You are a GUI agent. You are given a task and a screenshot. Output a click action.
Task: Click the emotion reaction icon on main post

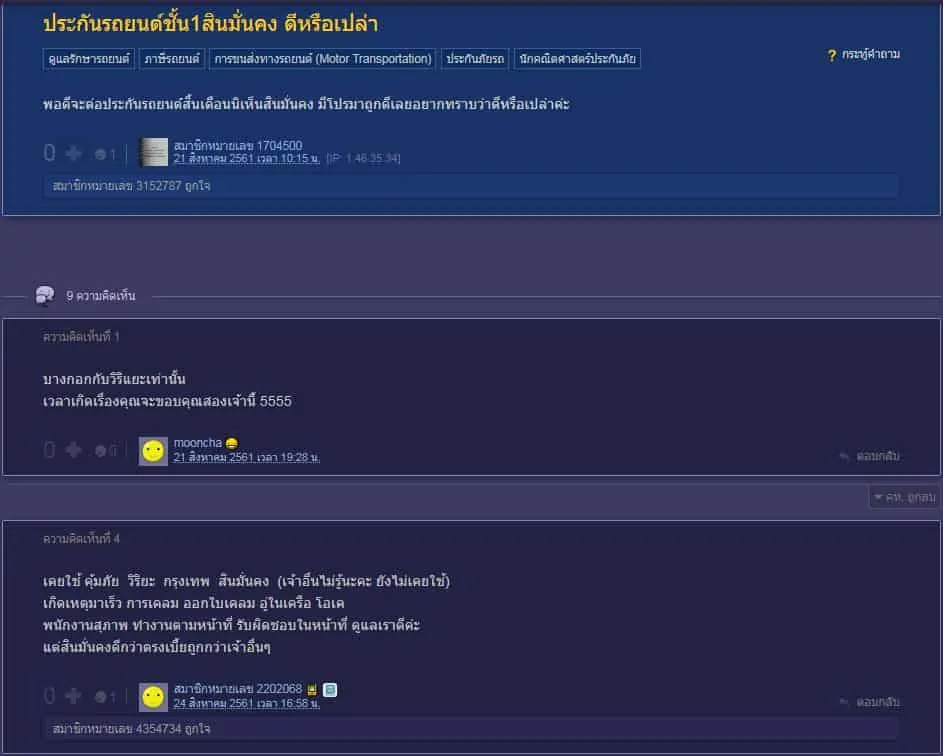(100, 155)
